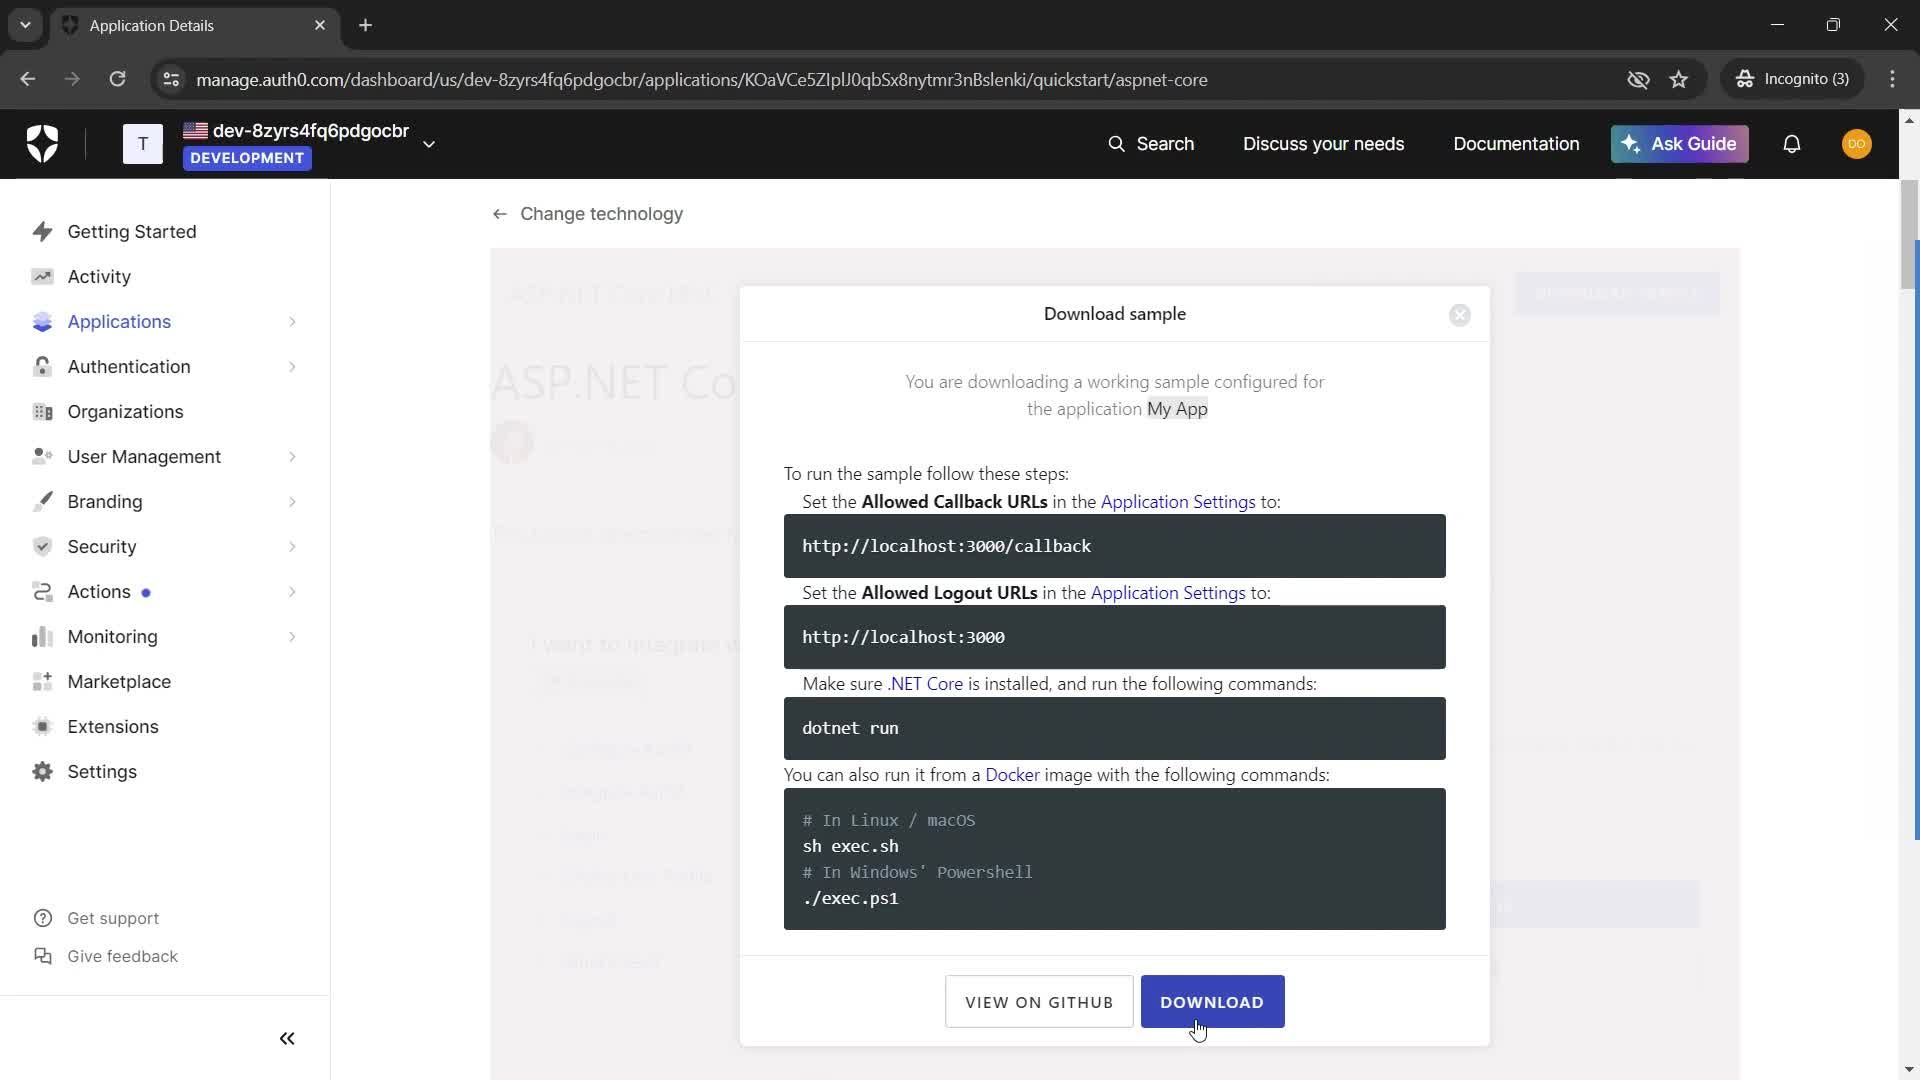This screenshot has width=1920, height=1080.
Task: Click the sh exec.sh command line
Action: [850, 846]
